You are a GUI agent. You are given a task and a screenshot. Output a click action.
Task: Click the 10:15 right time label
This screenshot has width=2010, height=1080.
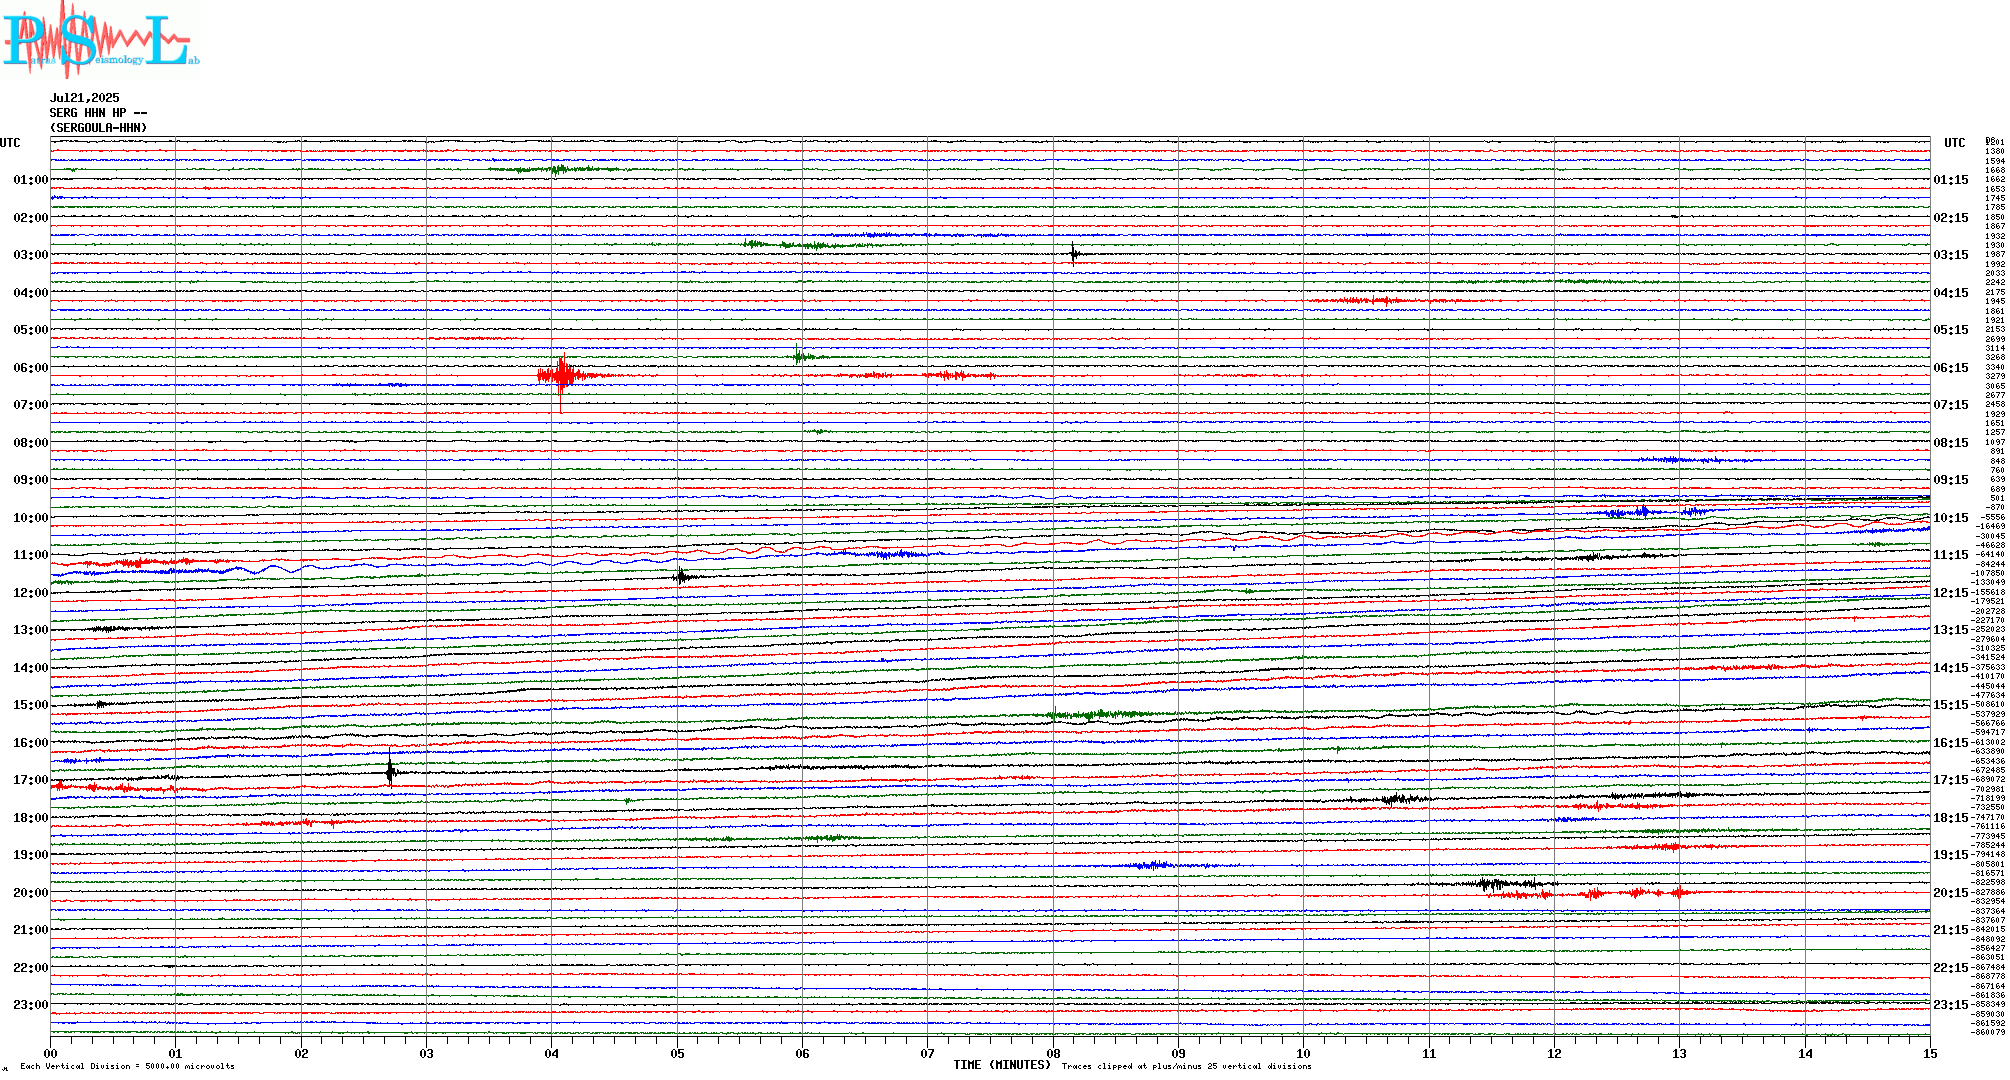click(1951, 518)
